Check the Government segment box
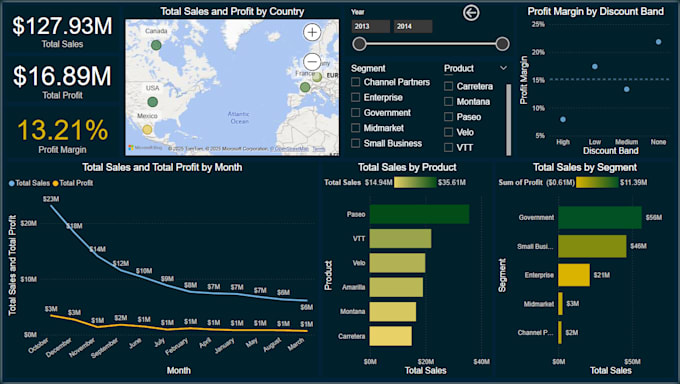Image resolution: width=680 pixels, height=384 pixels. click(x=356, y=112)
